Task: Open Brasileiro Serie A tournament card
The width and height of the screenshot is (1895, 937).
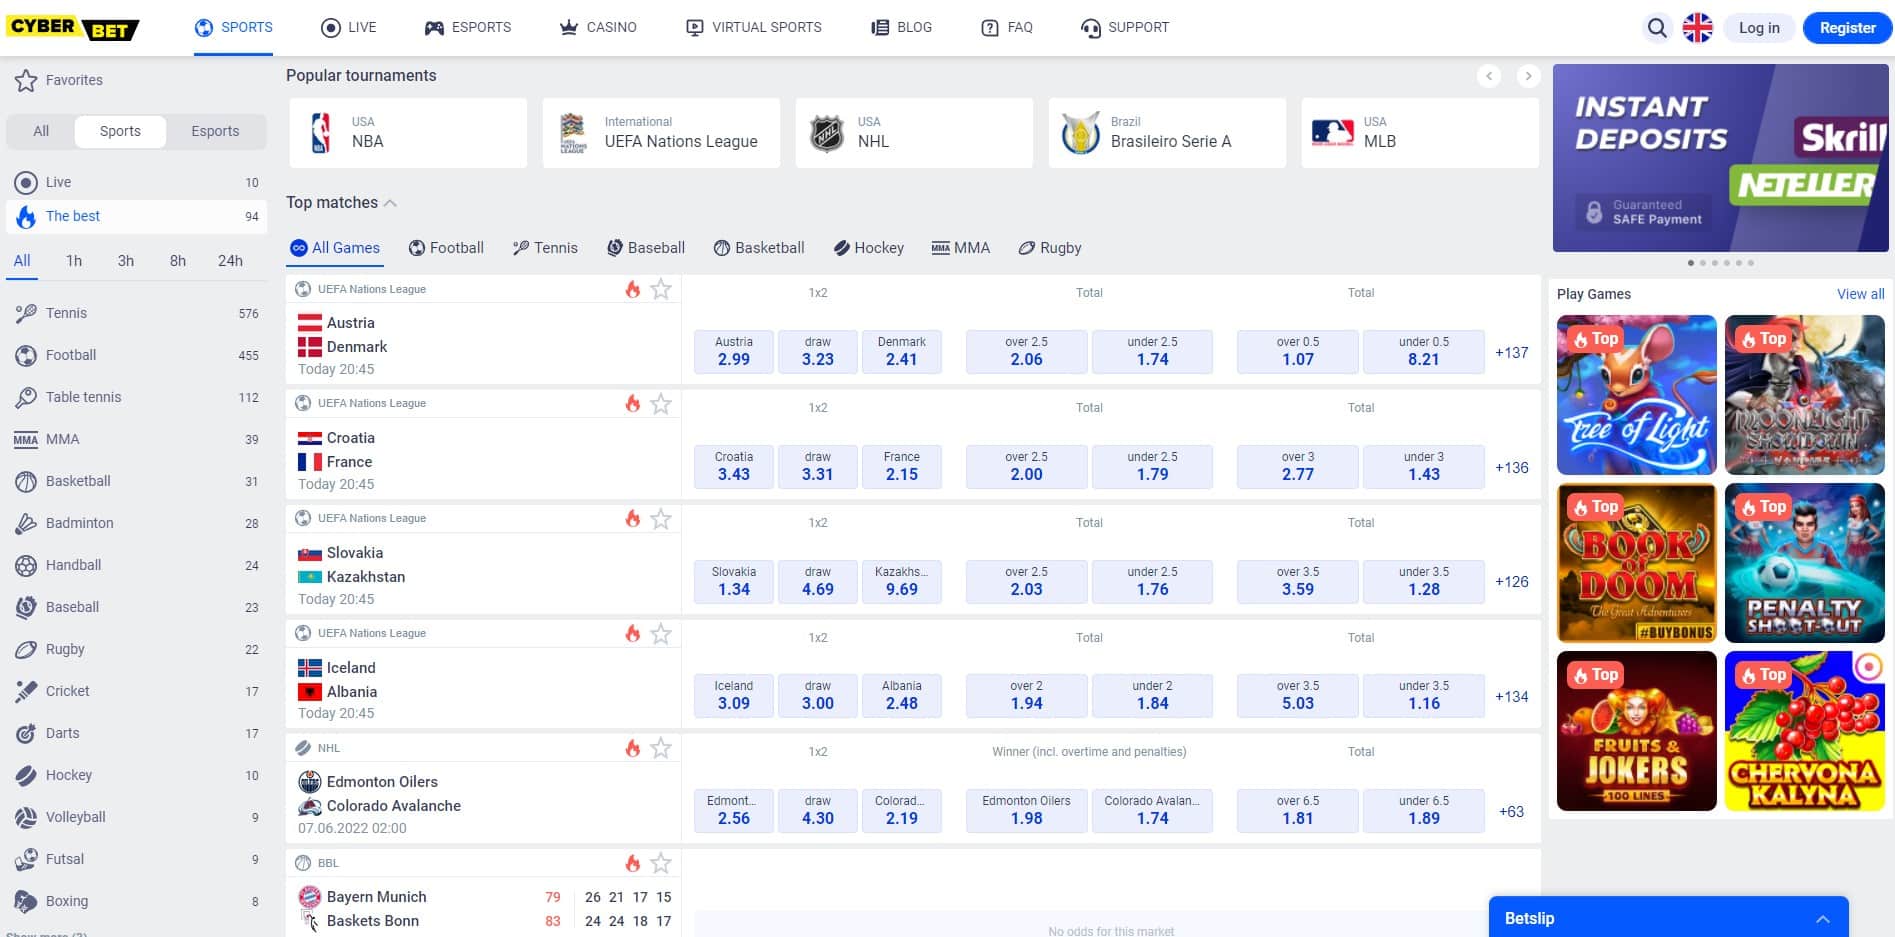Action: click(1167, 133)
